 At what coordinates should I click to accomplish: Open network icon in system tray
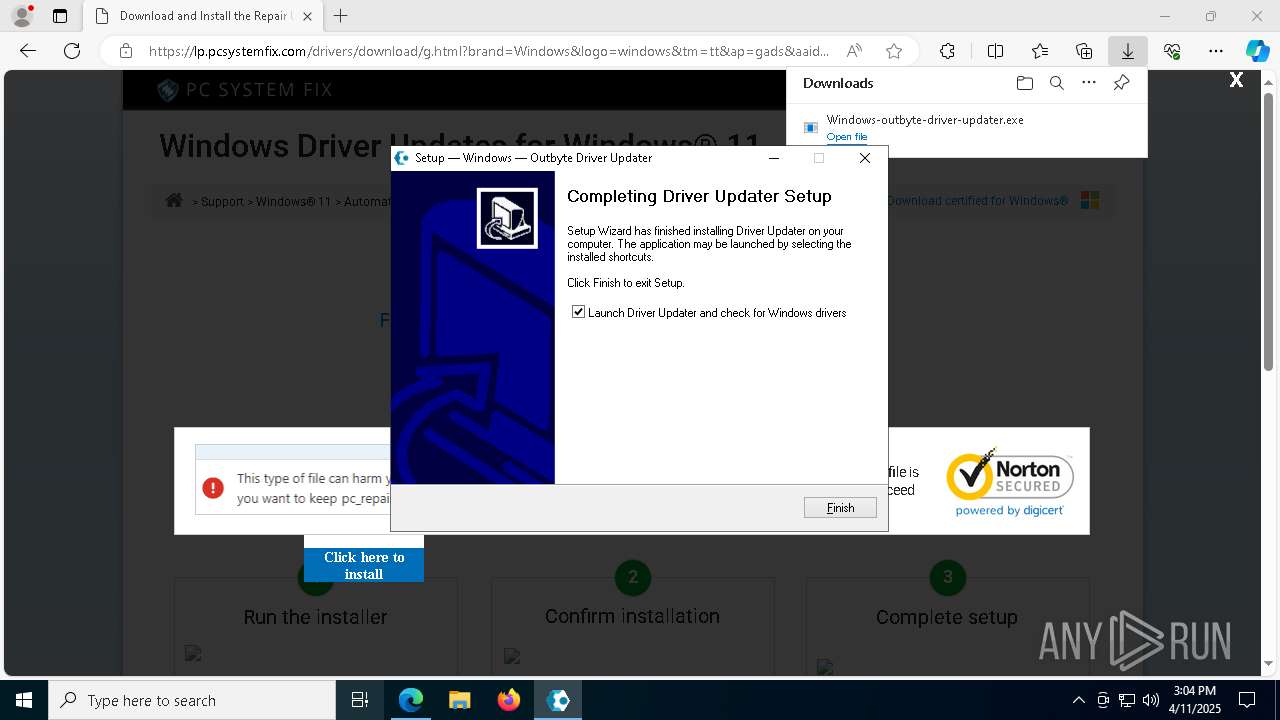point(1127,700)
